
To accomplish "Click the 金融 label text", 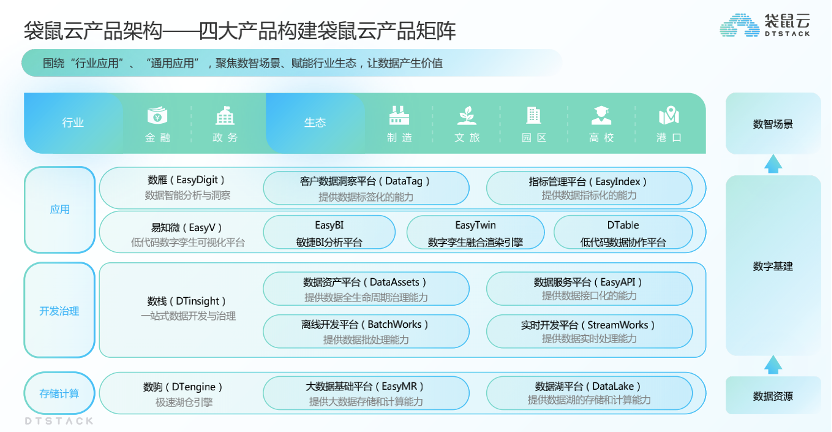I will point(158,137).
